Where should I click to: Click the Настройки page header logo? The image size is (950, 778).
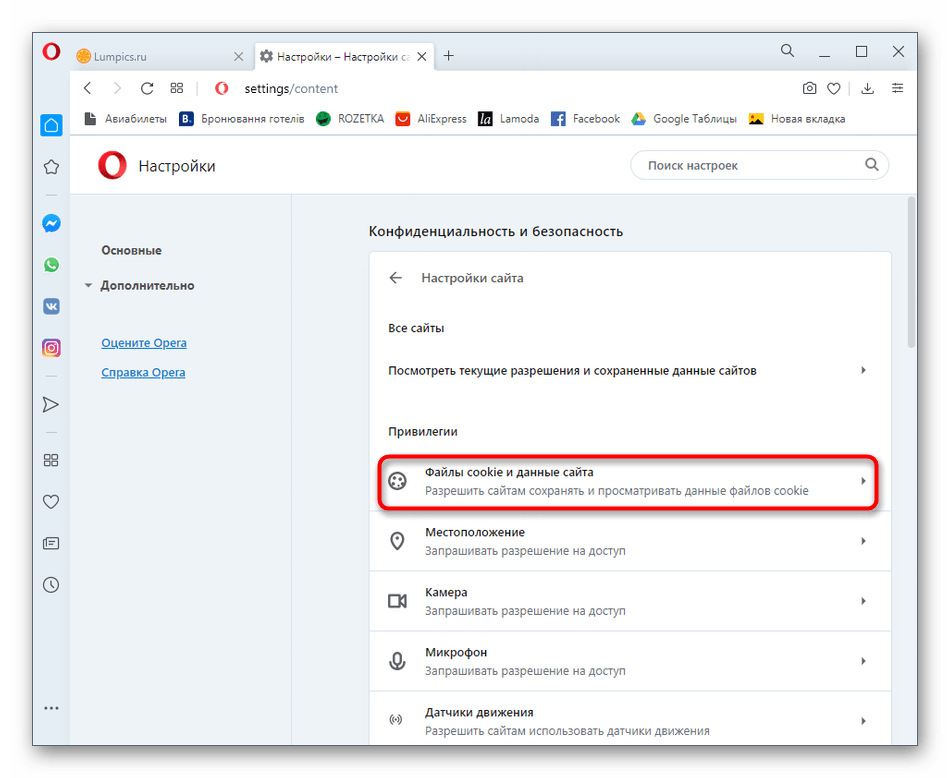(113, 165)
